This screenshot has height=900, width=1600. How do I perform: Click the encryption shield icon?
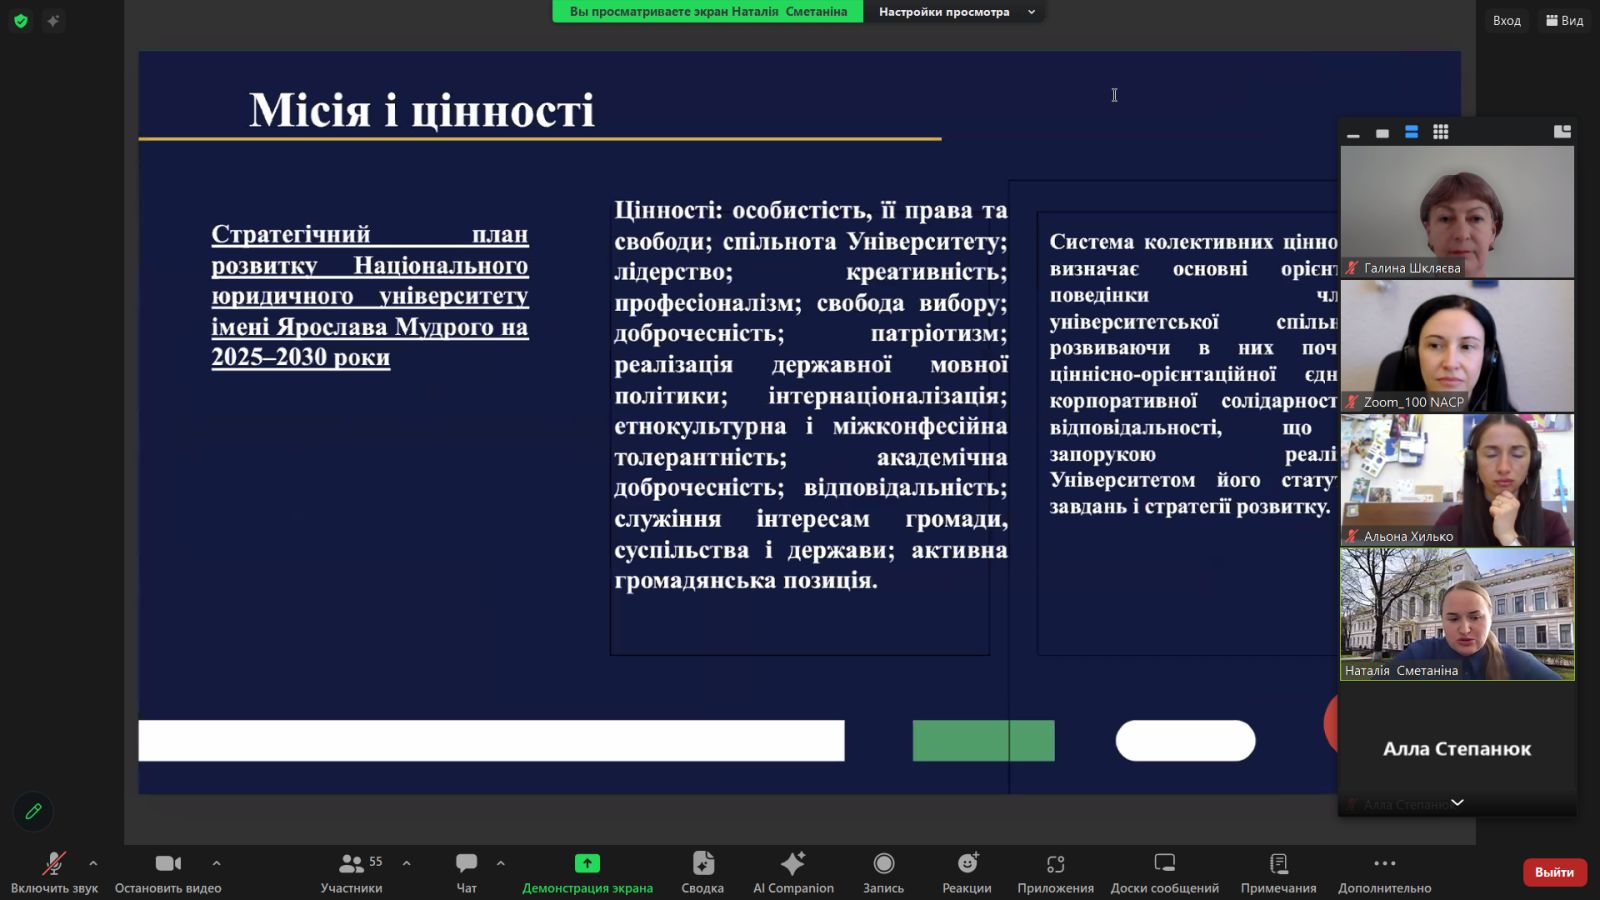21,20
